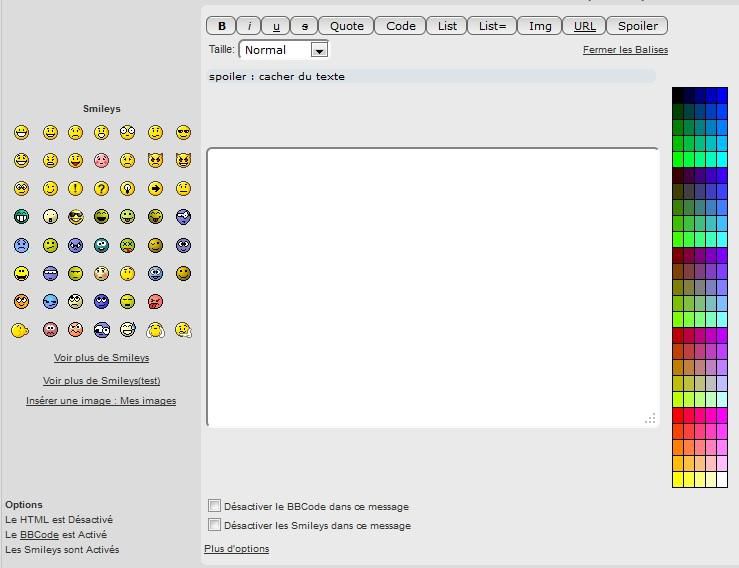Apply italic with the i button
Image resolution: width=739 pixels, height=568 pixels.
pyautogui.click(x=249, y=26)
